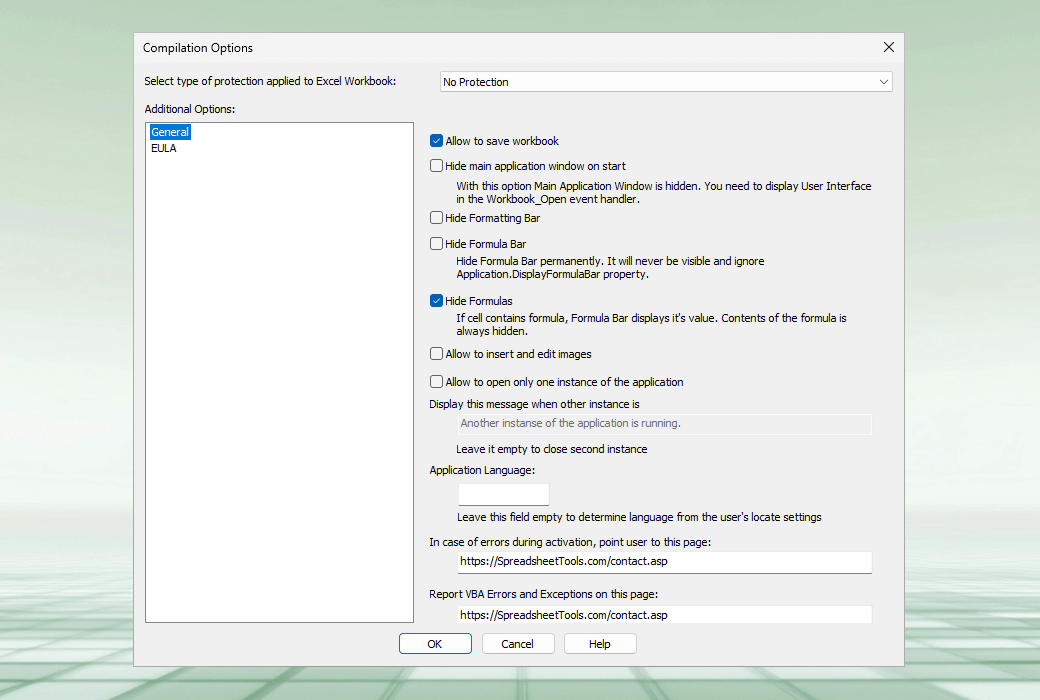Screen dimensions: 1040x700
Task: Enable Allow to insert and edit images
Action: pyautogui.click(x=437, y=353)
